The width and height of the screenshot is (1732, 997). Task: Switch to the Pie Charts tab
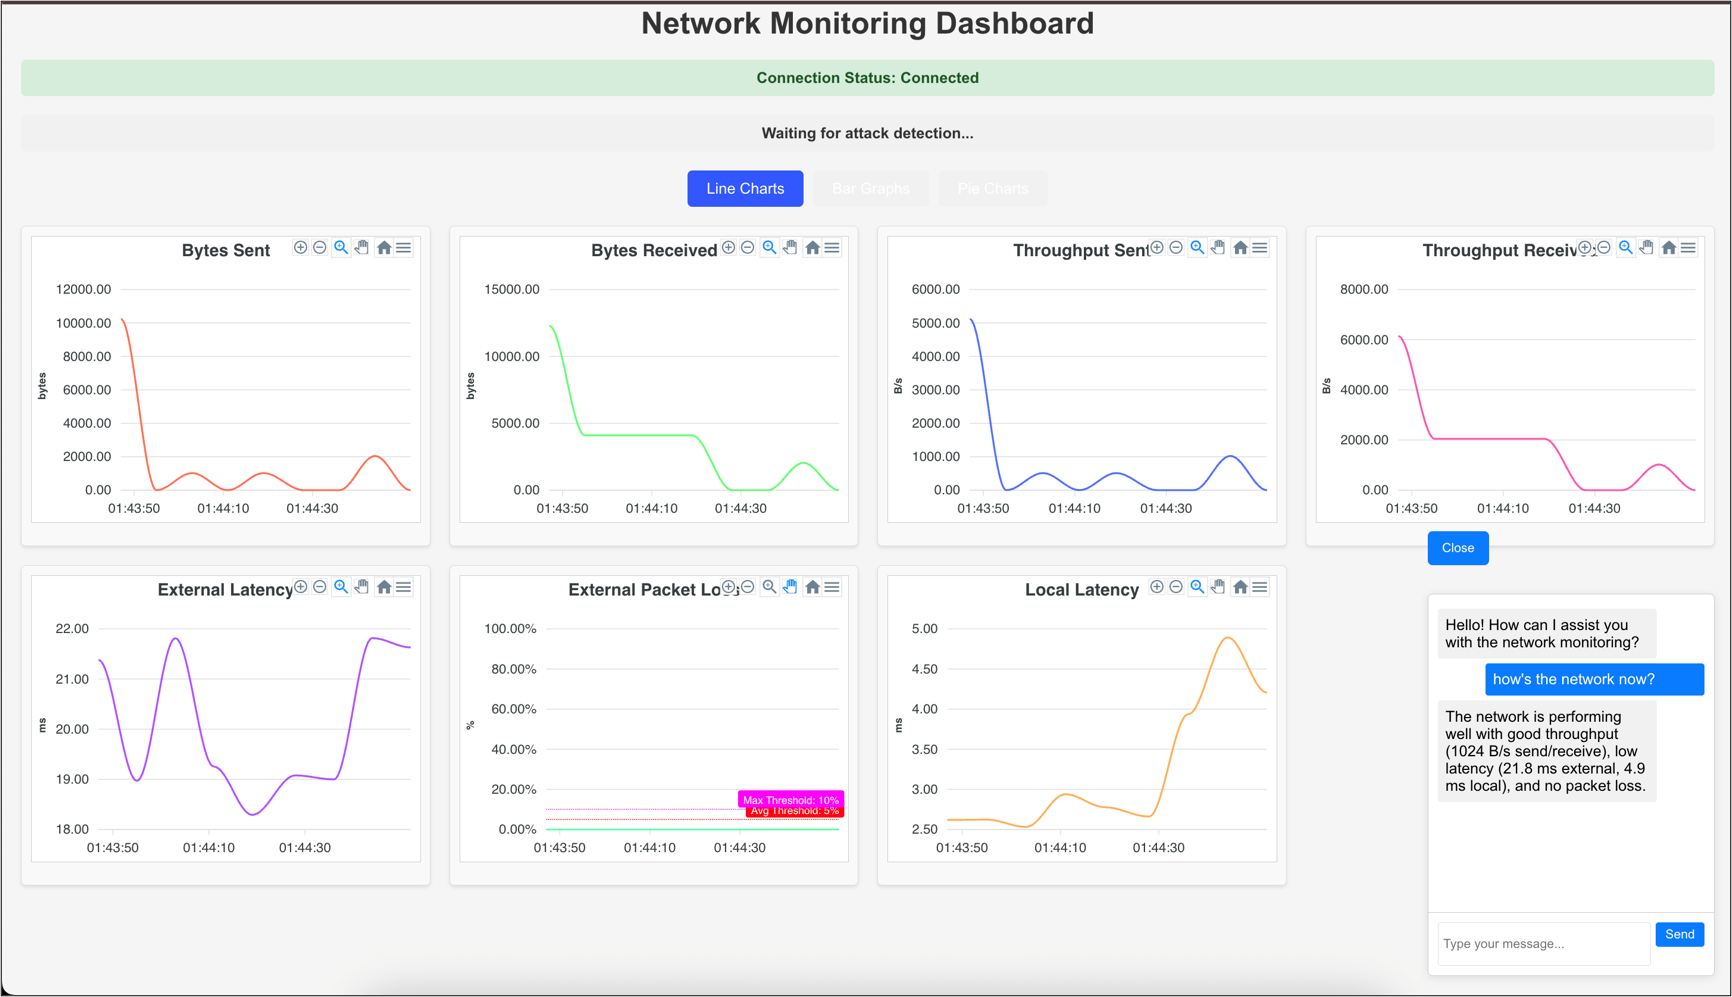[992, 189]
